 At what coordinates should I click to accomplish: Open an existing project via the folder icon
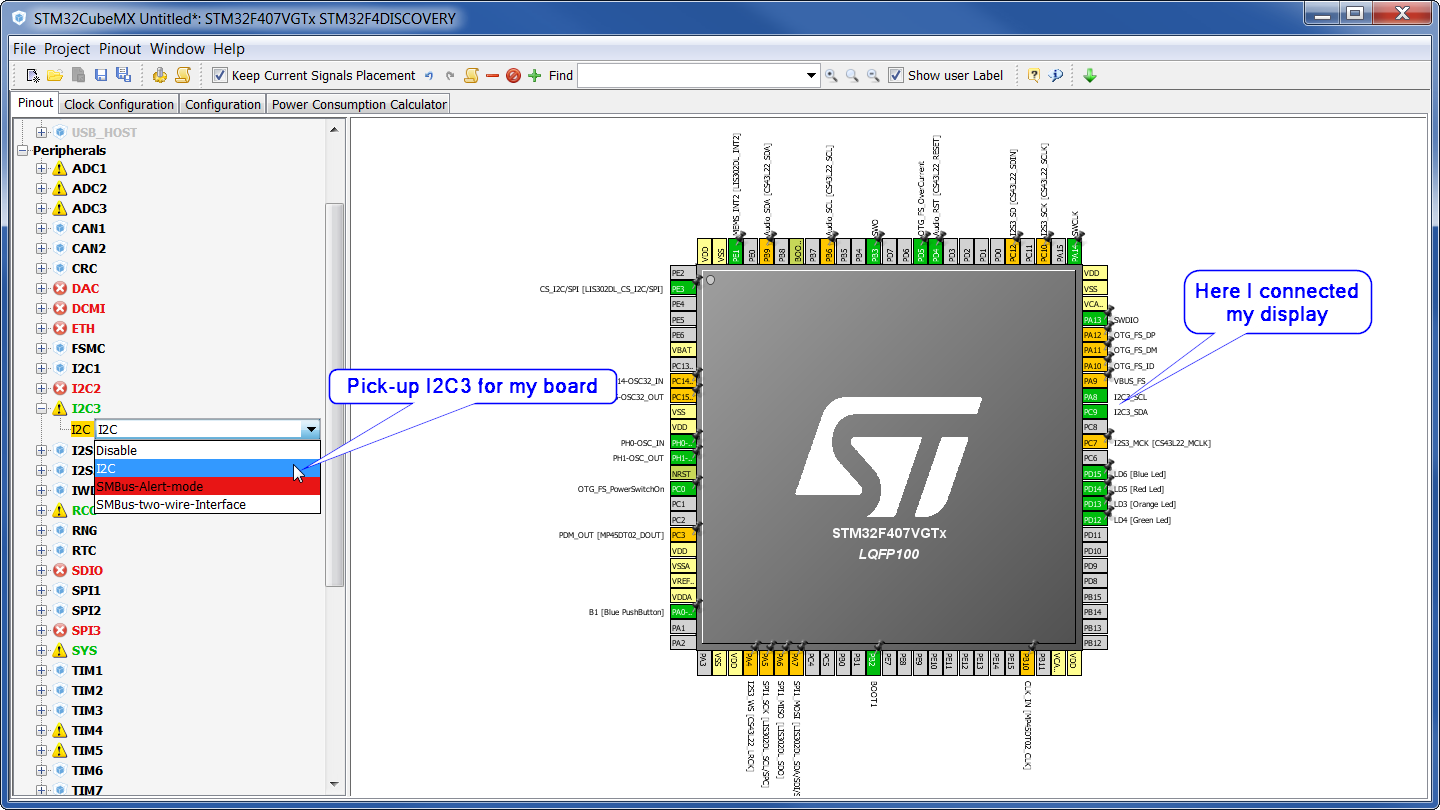click(56, 75)
